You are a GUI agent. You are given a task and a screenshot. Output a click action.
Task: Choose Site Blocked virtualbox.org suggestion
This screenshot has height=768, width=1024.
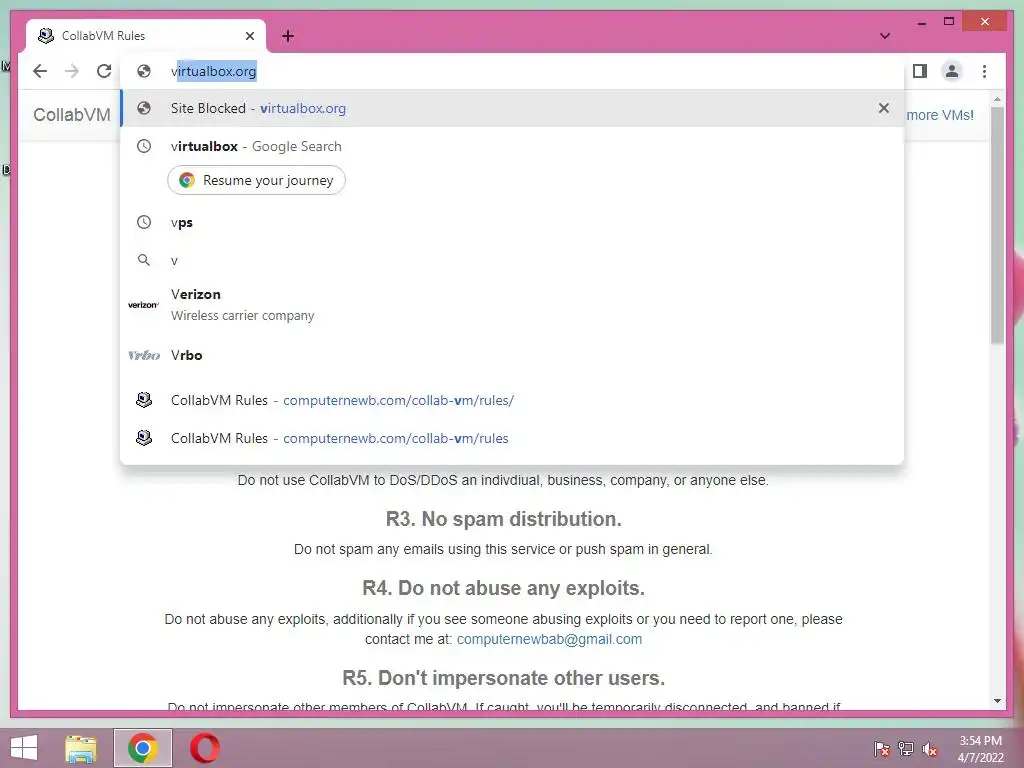coord(513,108)
